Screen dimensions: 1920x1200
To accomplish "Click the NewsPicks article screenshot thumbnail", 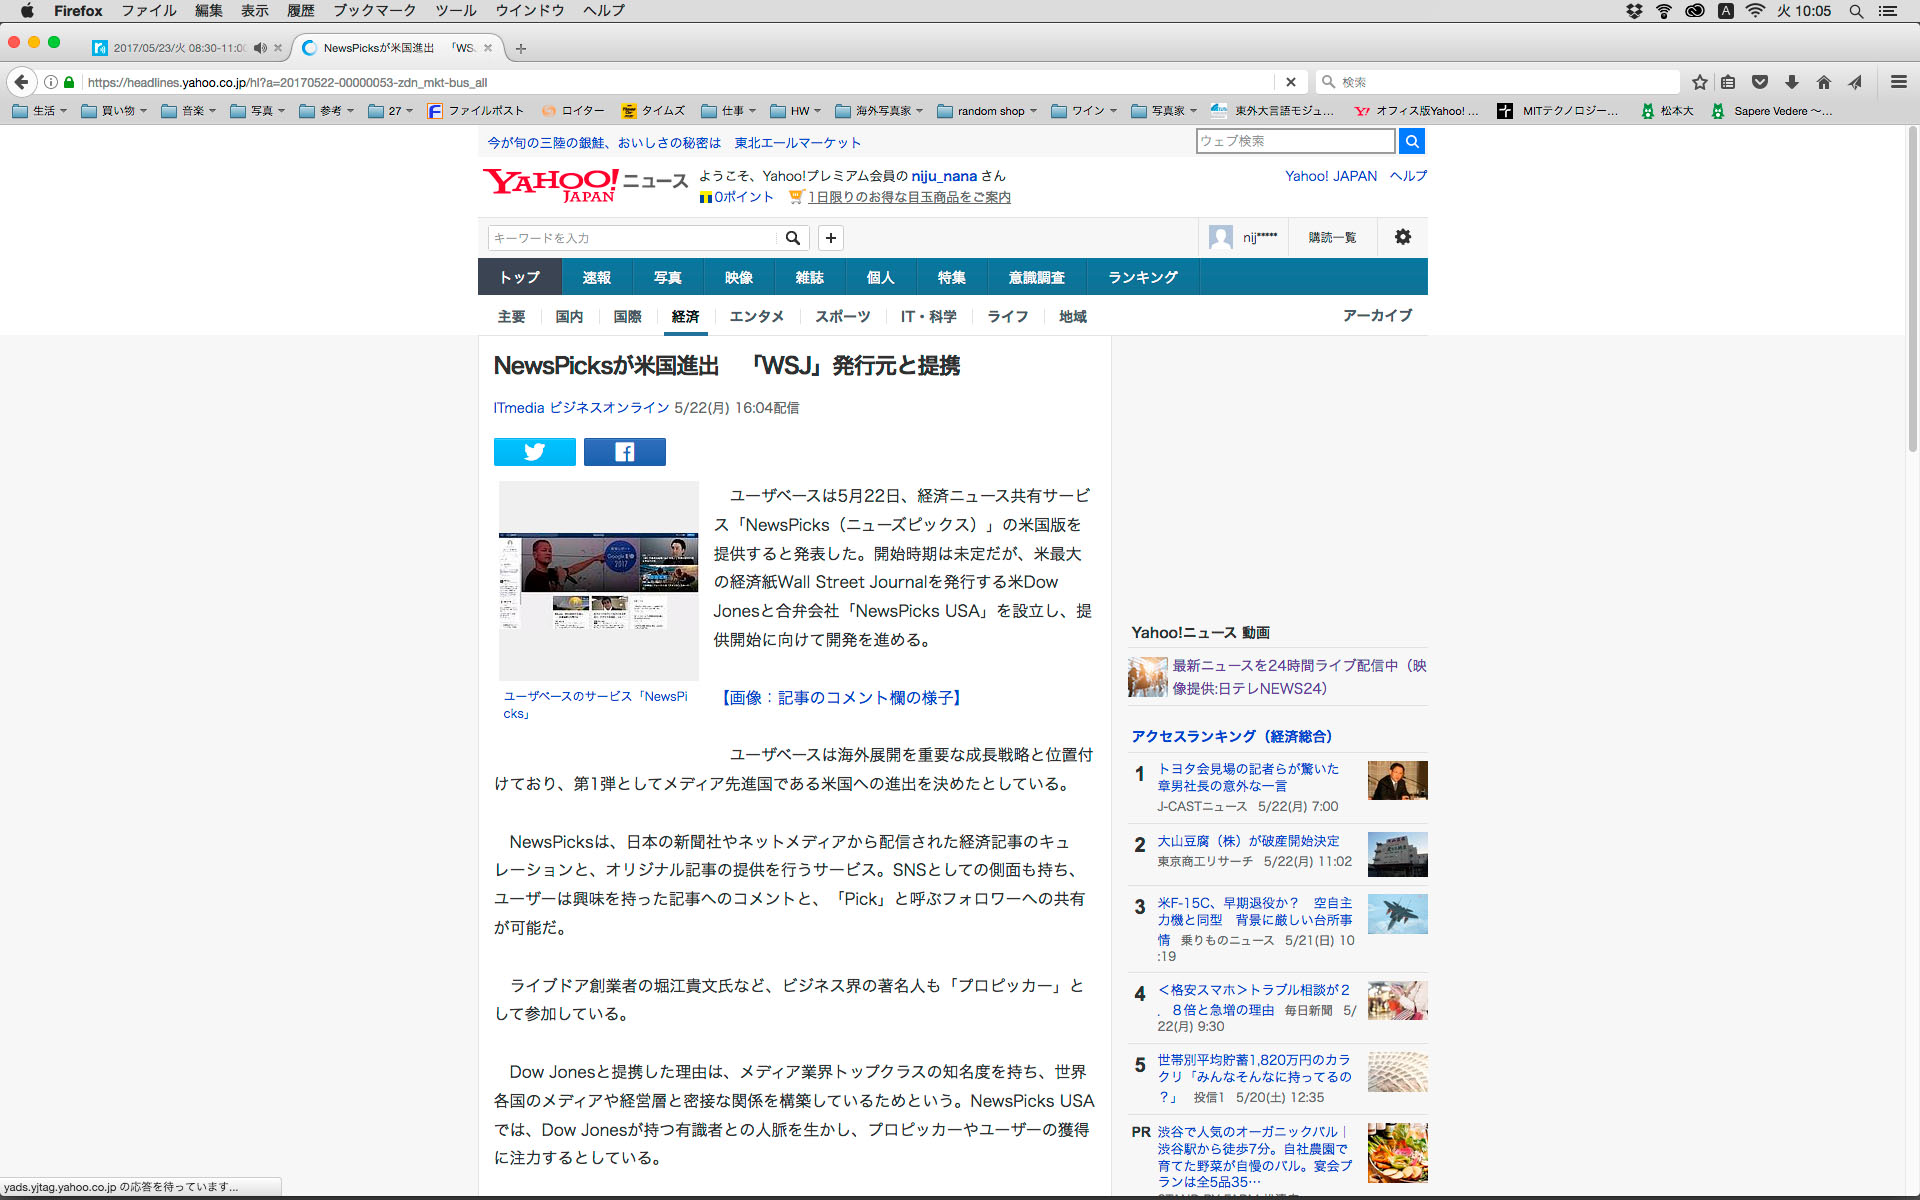I will (x=598, y=580).
